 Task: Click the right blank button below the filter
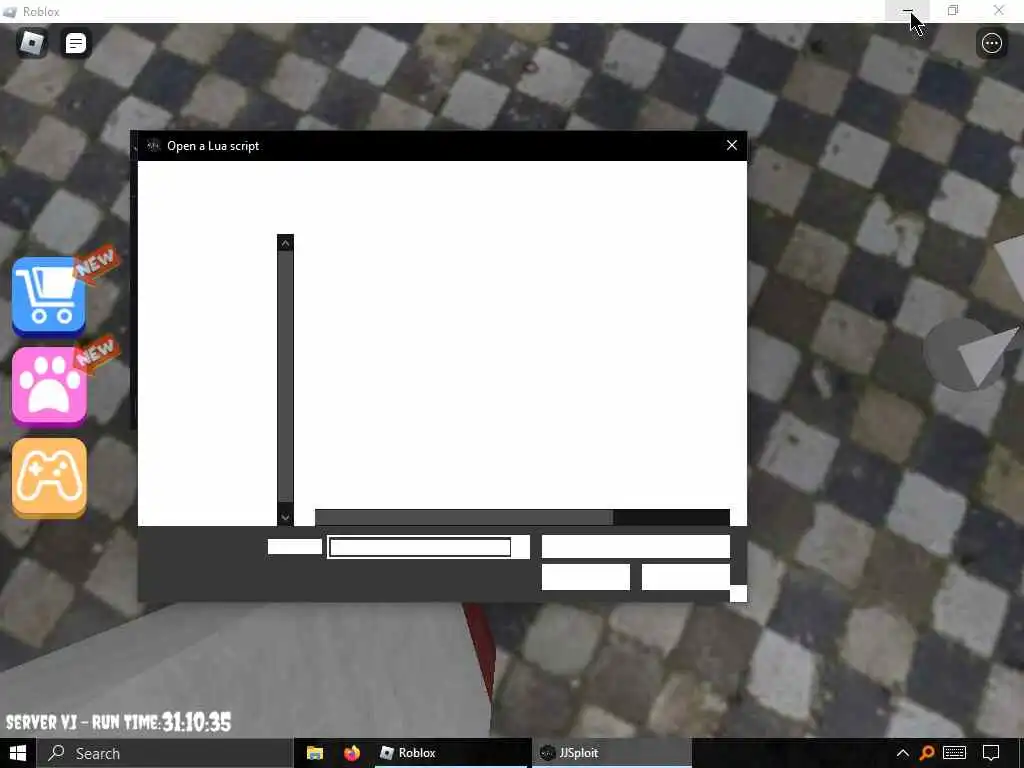pyautogui.click(x=686, y=577)
